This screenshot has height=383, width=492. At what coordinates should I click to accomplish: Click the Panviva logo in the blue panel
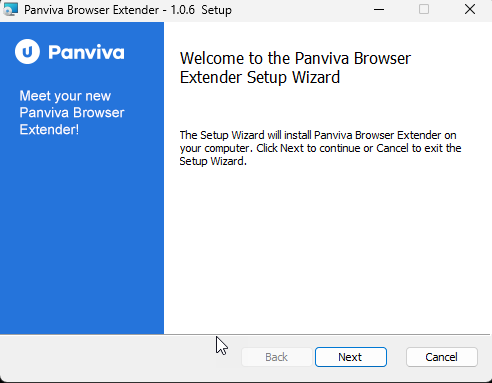tap(70, 52)
